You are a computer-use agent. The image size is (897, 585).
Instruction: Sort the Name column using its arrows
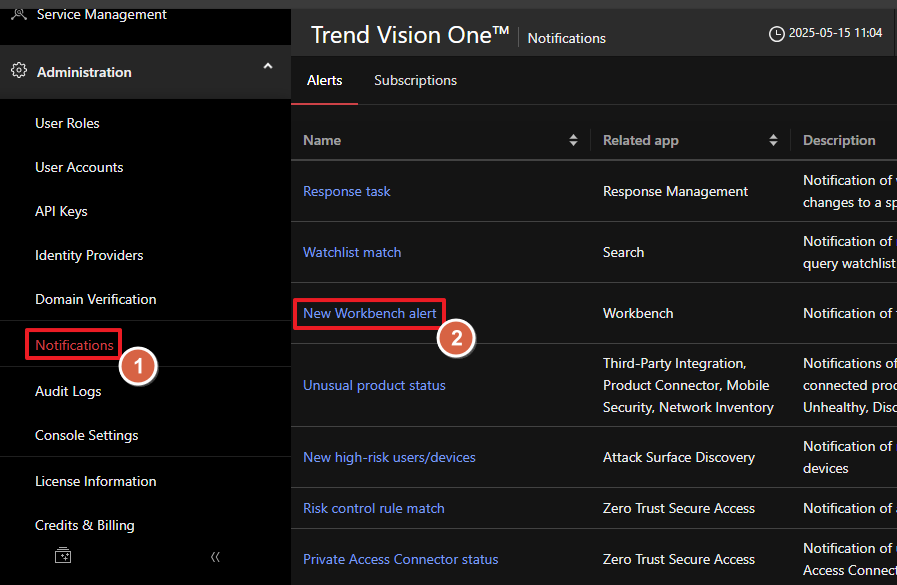573,140
